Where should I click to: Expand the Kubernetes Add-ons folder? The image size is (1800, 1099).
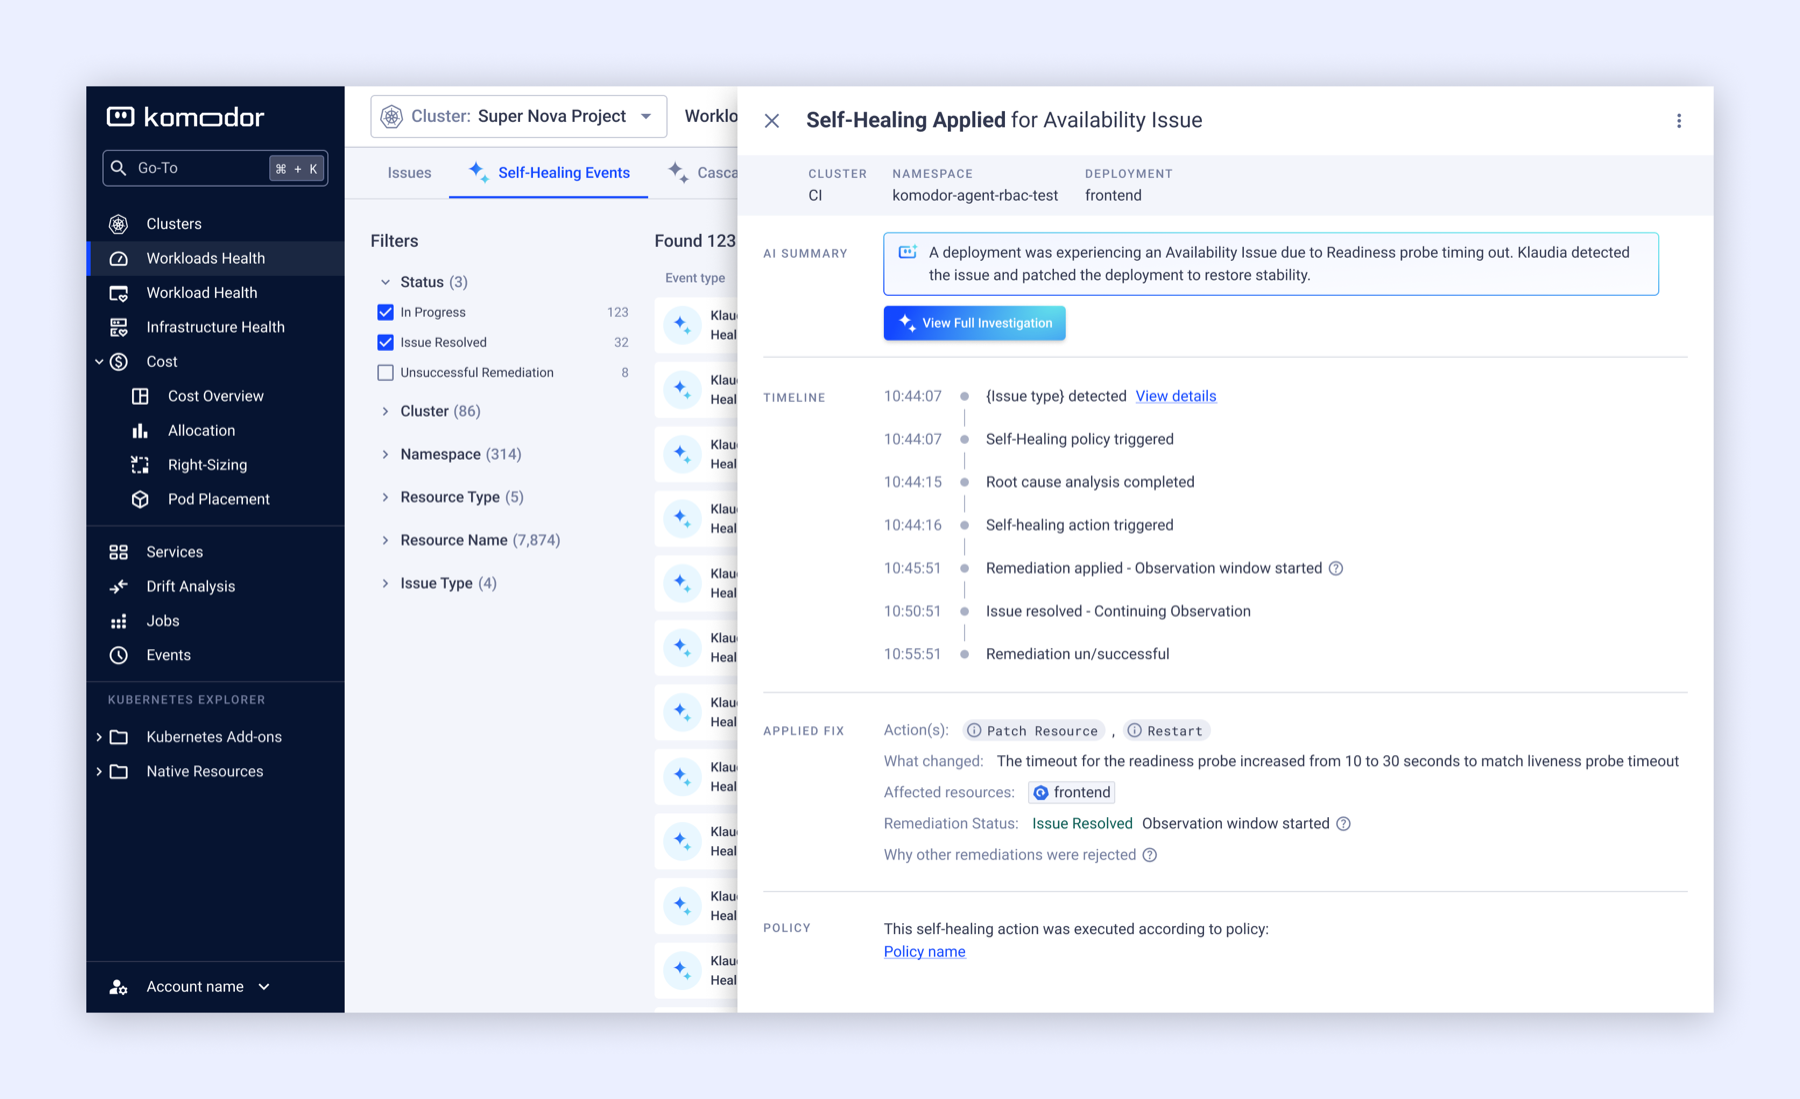(99, 737)
